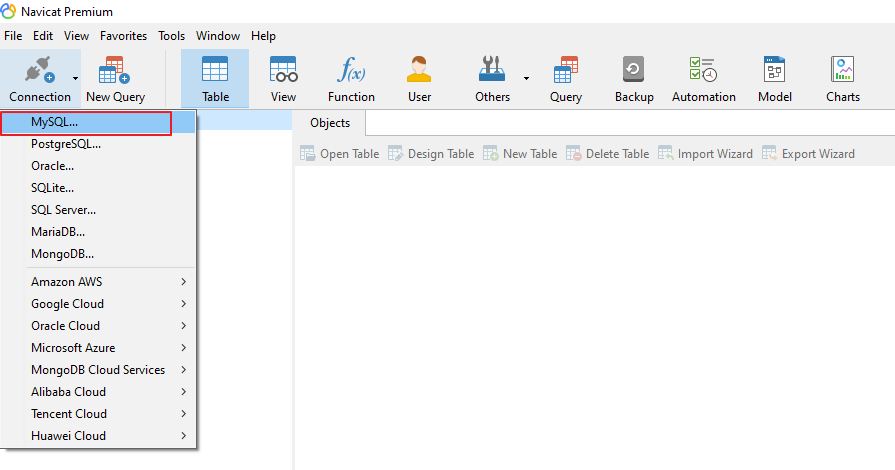Viewport: 895px width, 470px height.
Task: Click the Import Wizard icon
Action: point(666,154)
